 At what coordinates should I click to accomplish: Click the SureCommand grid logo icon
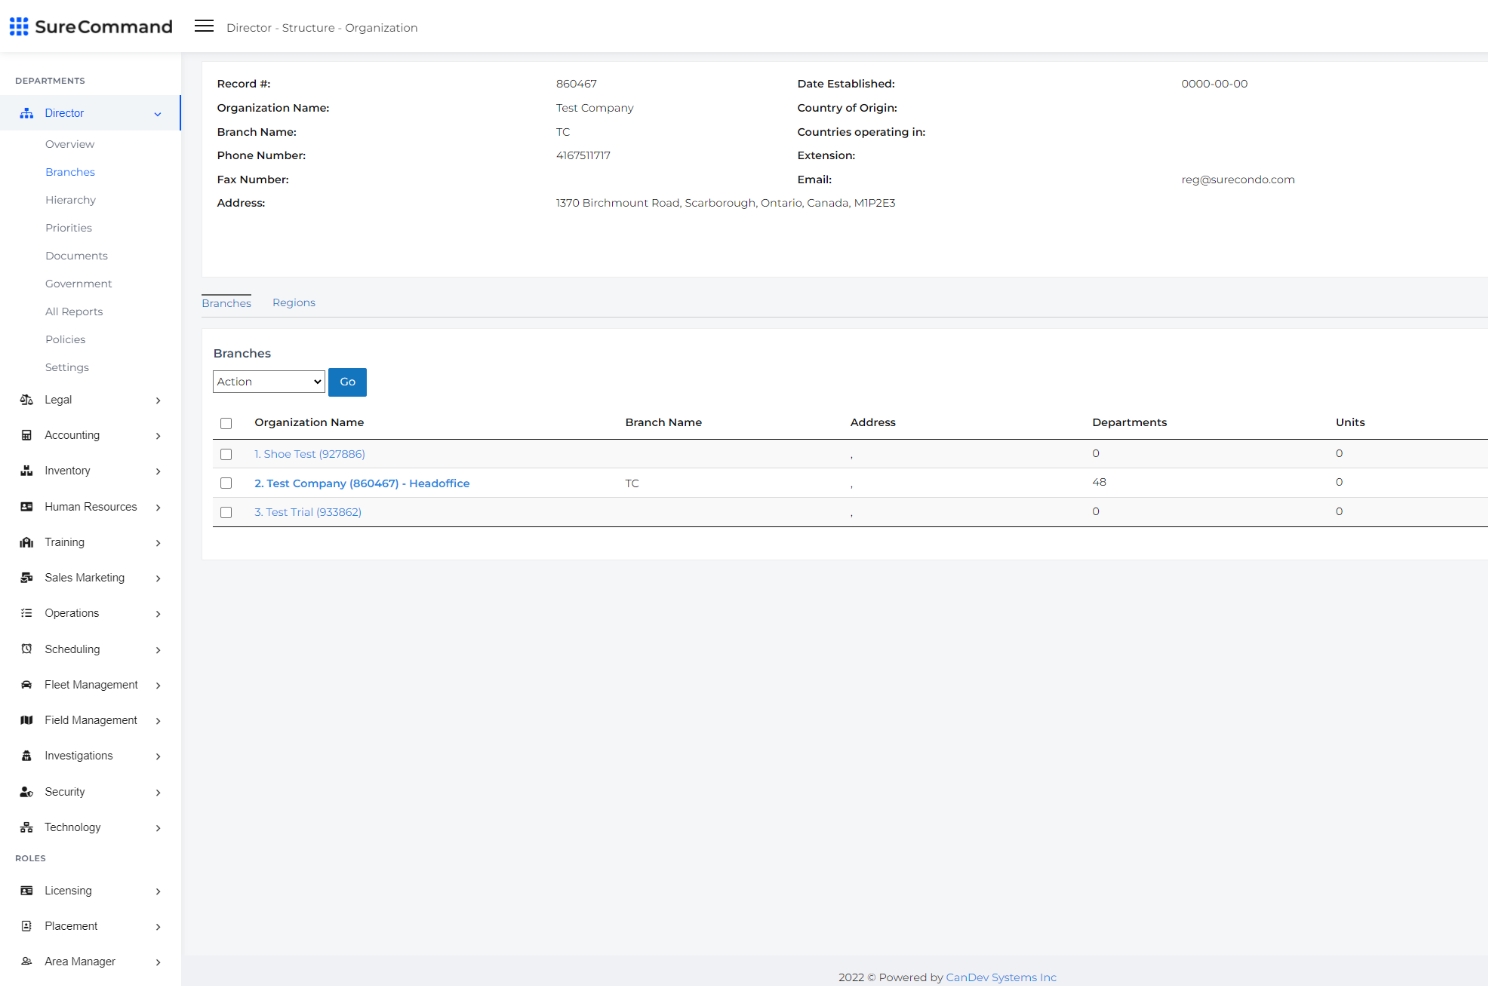coord(19,26)
